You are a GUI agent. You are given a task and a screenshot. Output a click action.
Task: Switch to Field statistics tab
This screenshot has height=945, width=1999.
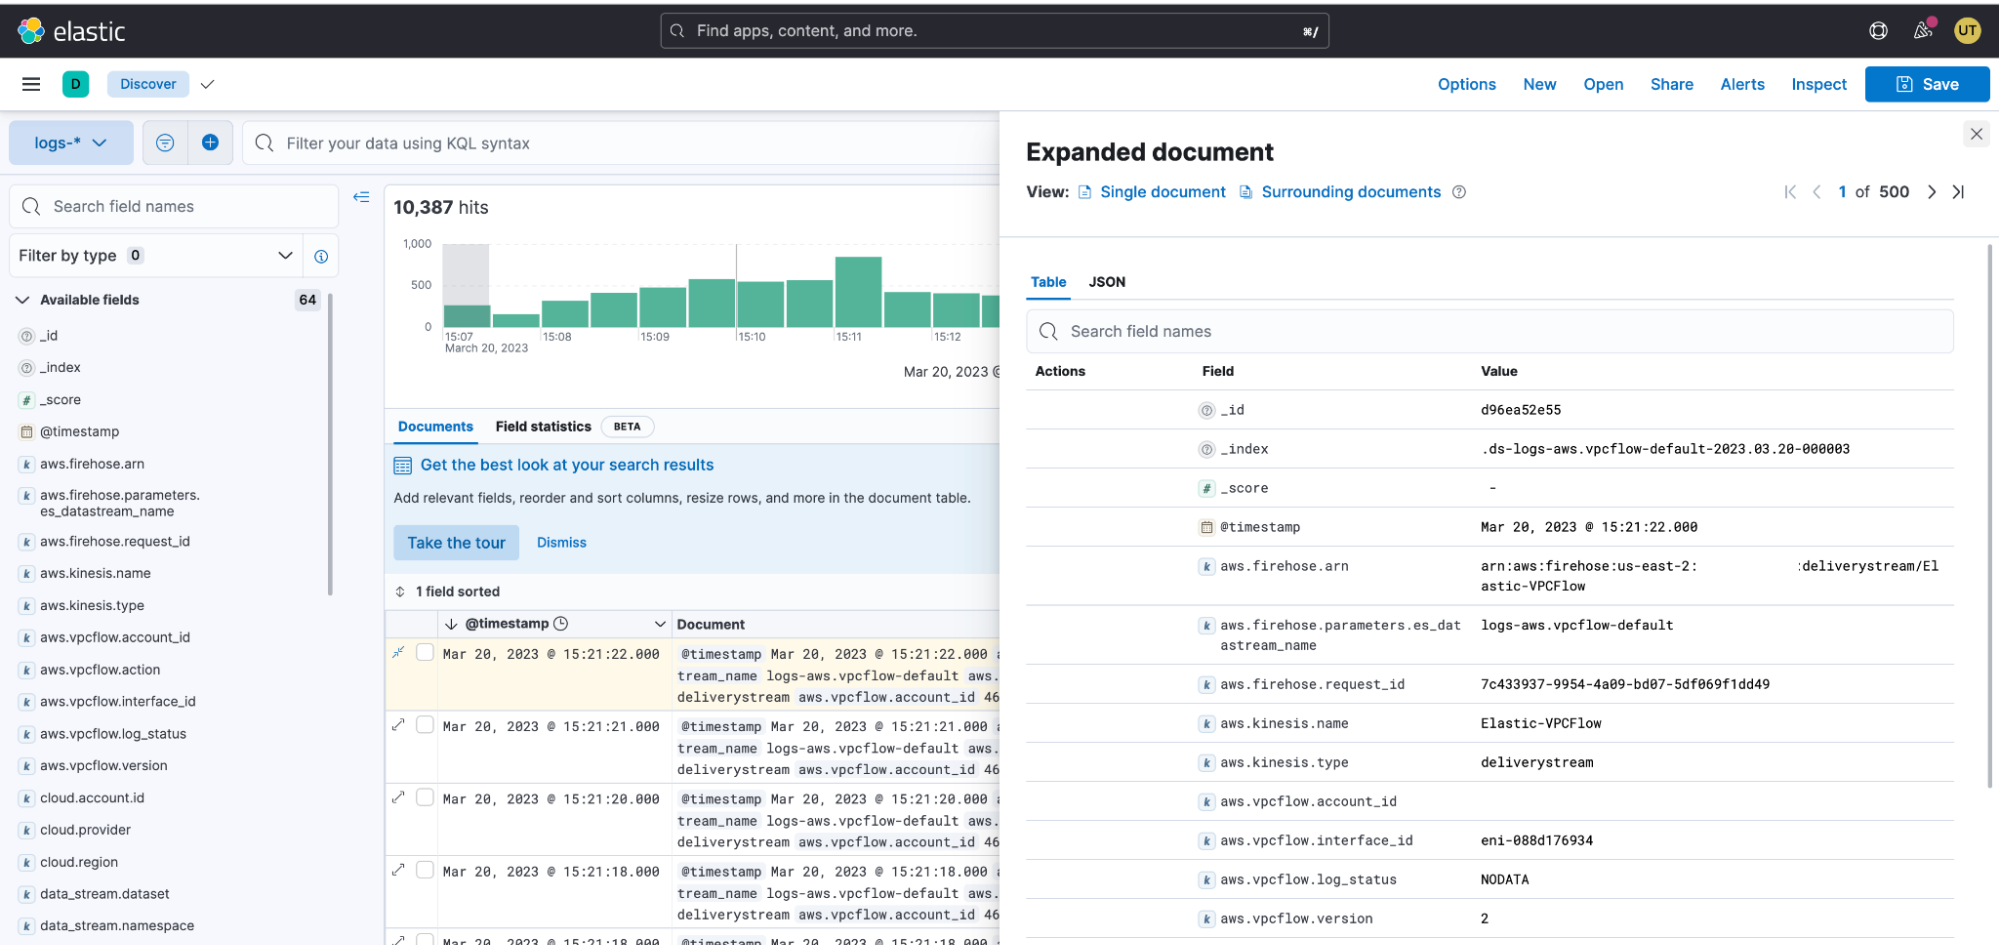[543, 427]
